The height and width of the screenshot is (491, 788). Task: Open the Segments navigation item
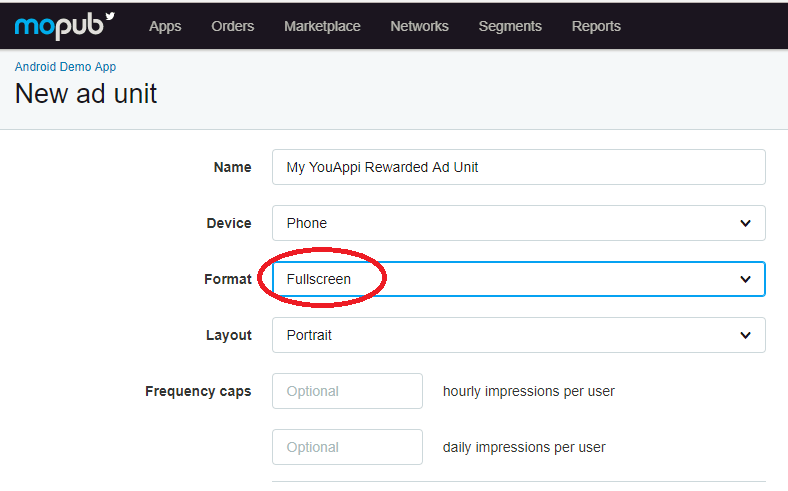coord(510,26)
